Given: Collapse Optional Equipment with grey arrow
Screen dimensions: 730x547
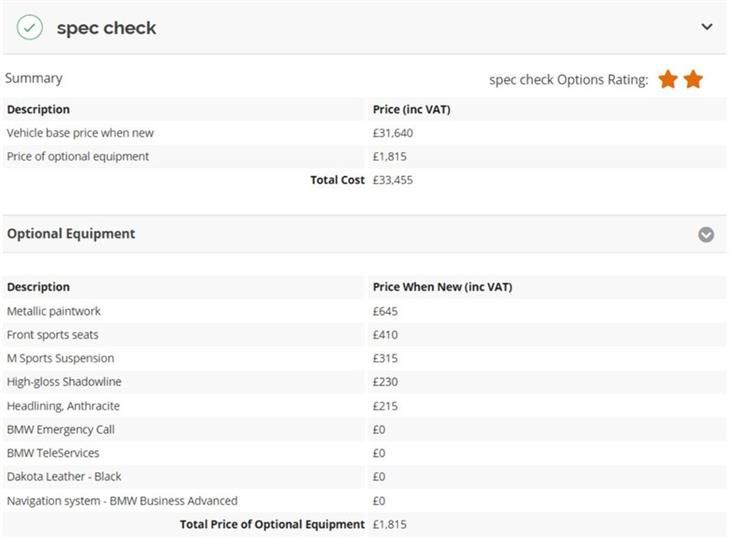Looking at the screenshot, I should 706,235.
